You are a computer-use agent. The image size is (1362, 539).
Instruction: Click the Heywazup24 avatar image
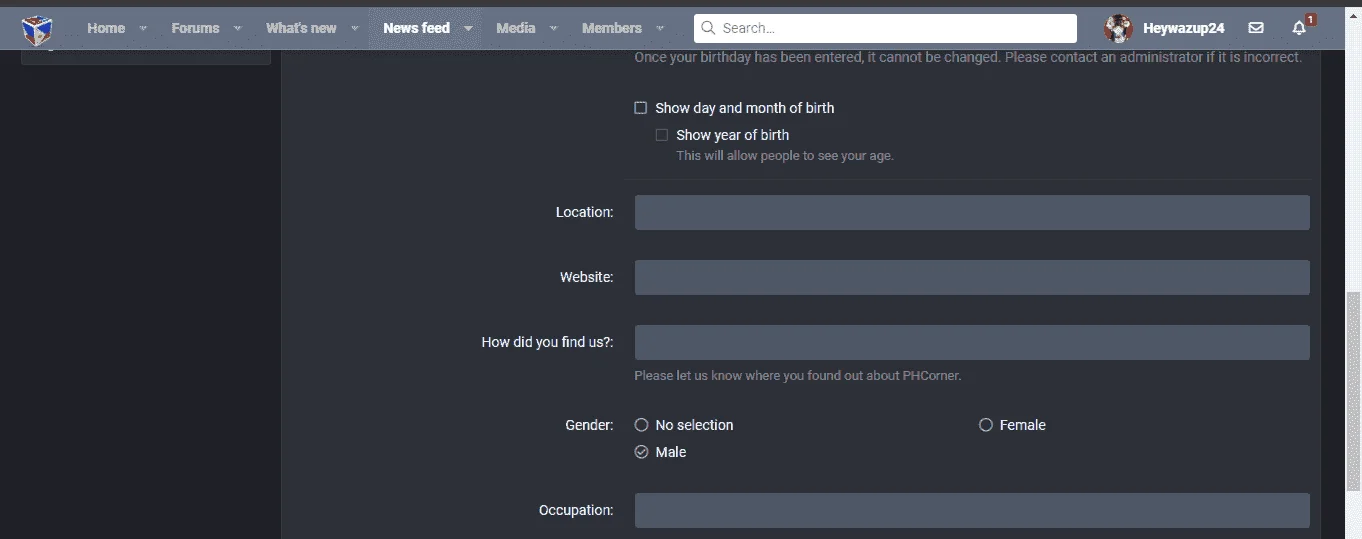click(x=1118, y=28)
